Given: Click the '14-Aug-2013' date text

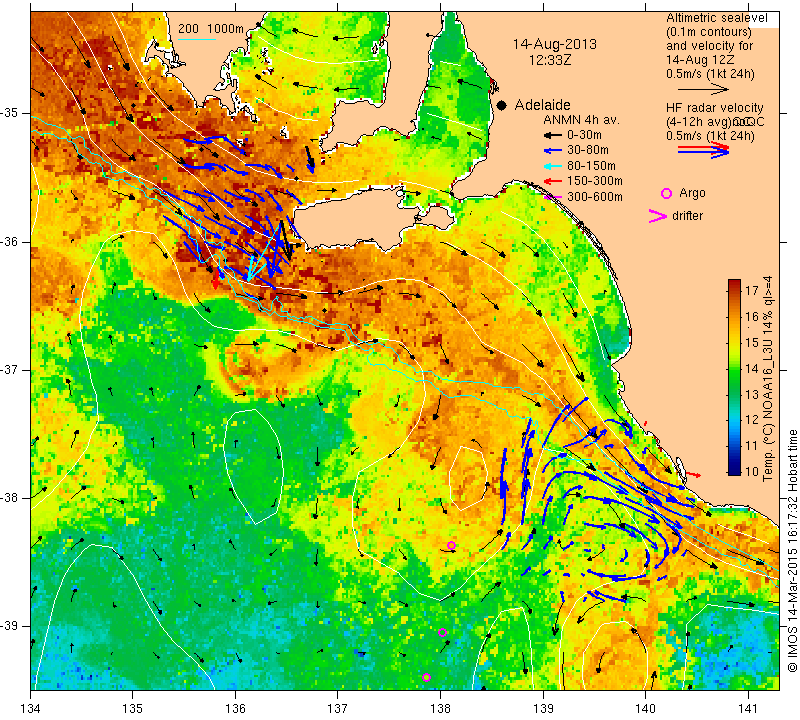Looking at the screenshot, I should point(555,44).
